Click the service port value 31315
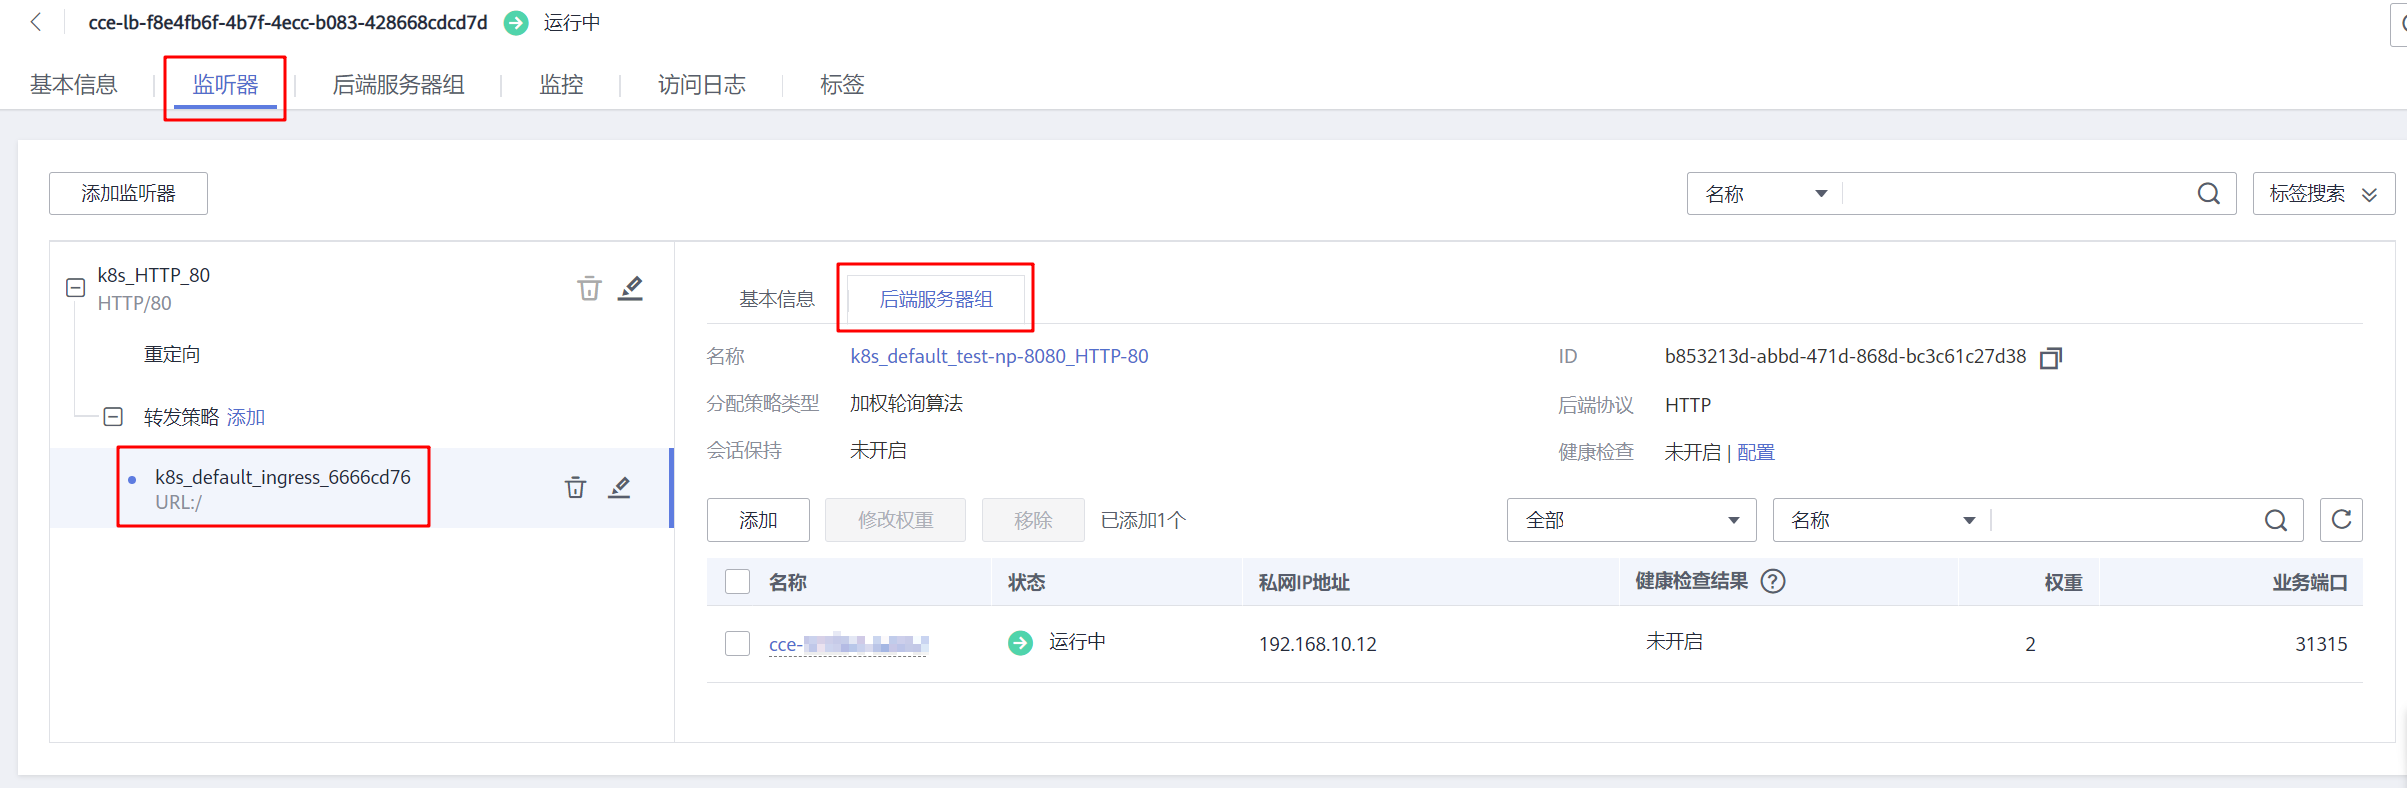 click(x=2321, y=644)
